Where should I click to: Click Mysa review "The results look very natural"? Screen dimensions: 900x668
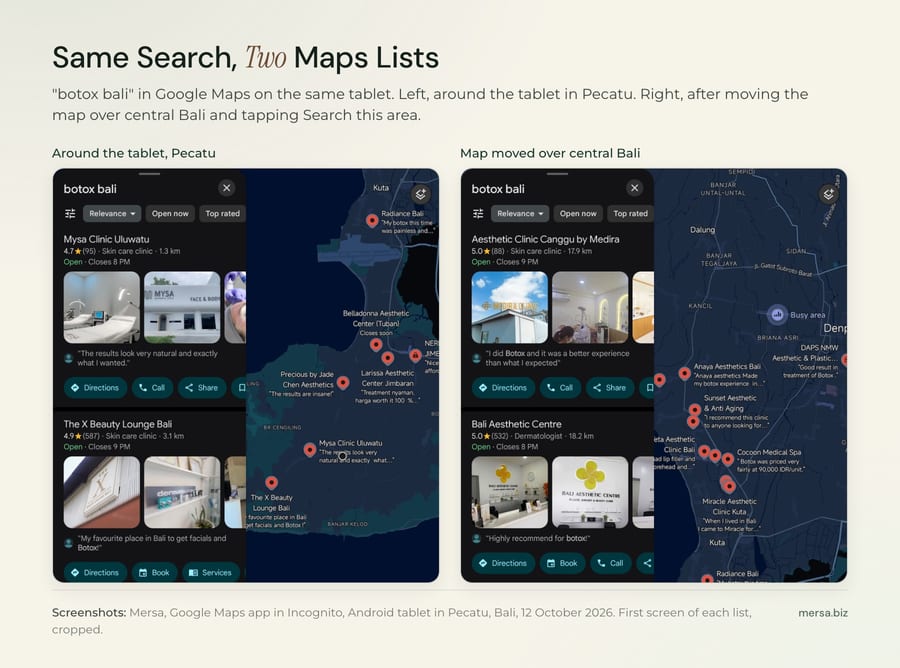click(x=148, y=358)
